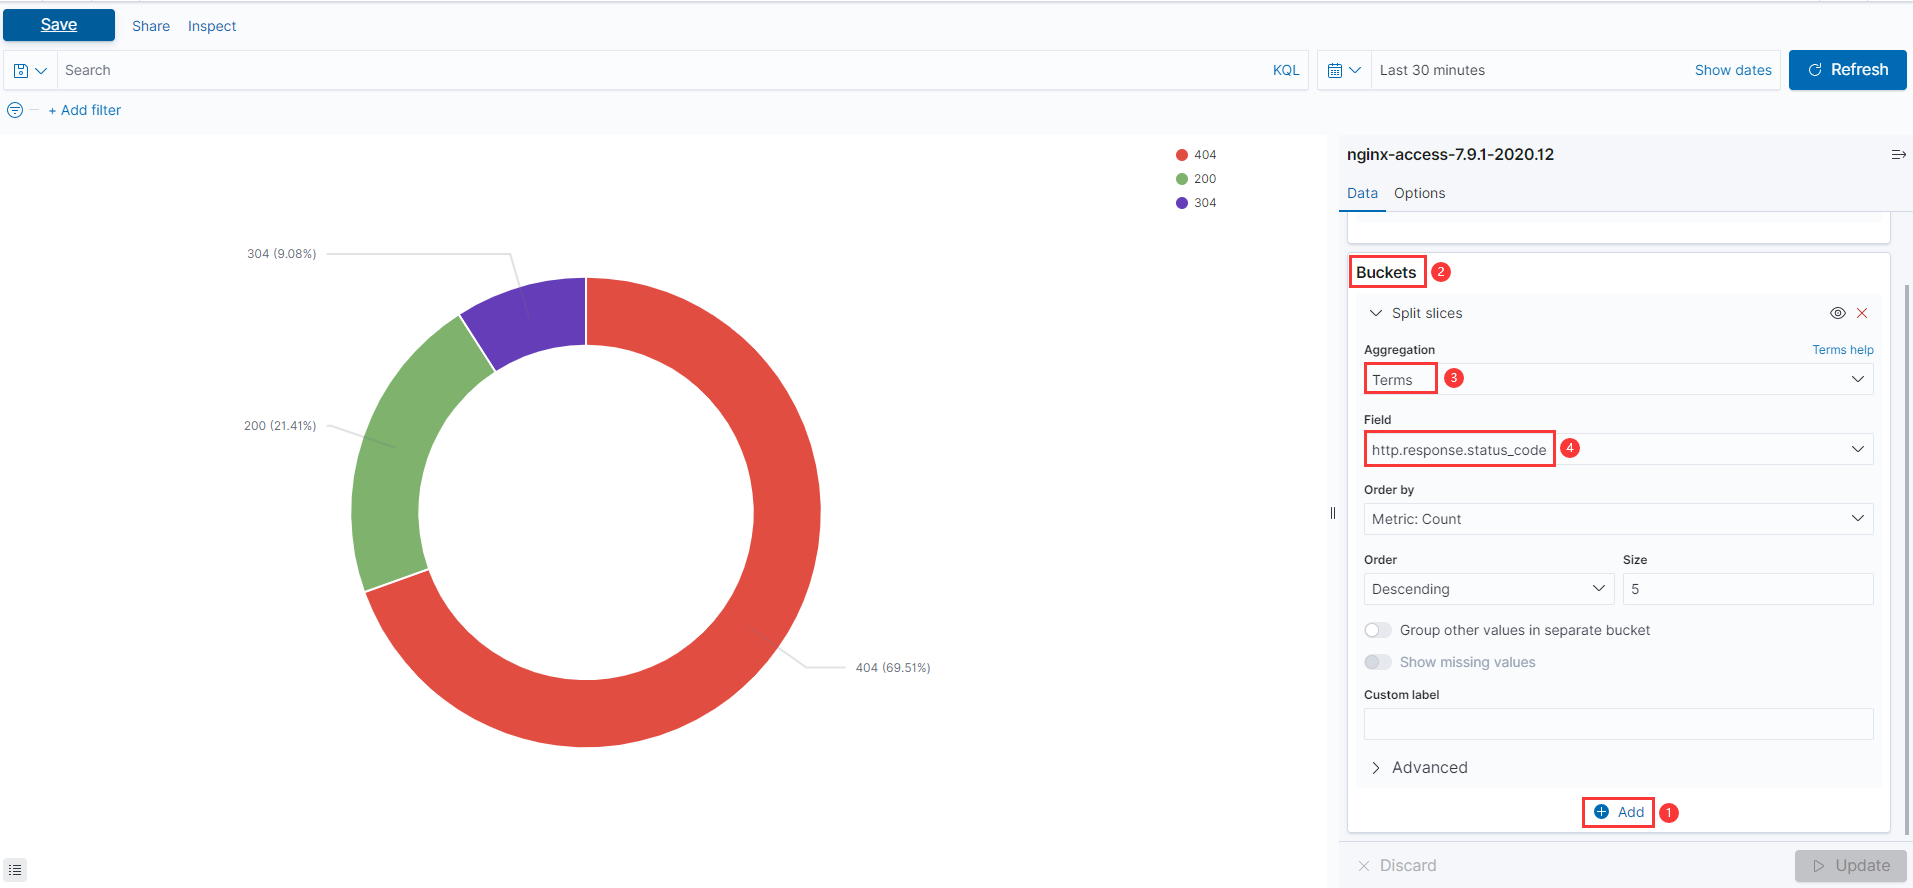Viewport: 1913px width, 888px height.
Task: Click the 404 (69.51%) chart label
Action: (x=893, y=668)
